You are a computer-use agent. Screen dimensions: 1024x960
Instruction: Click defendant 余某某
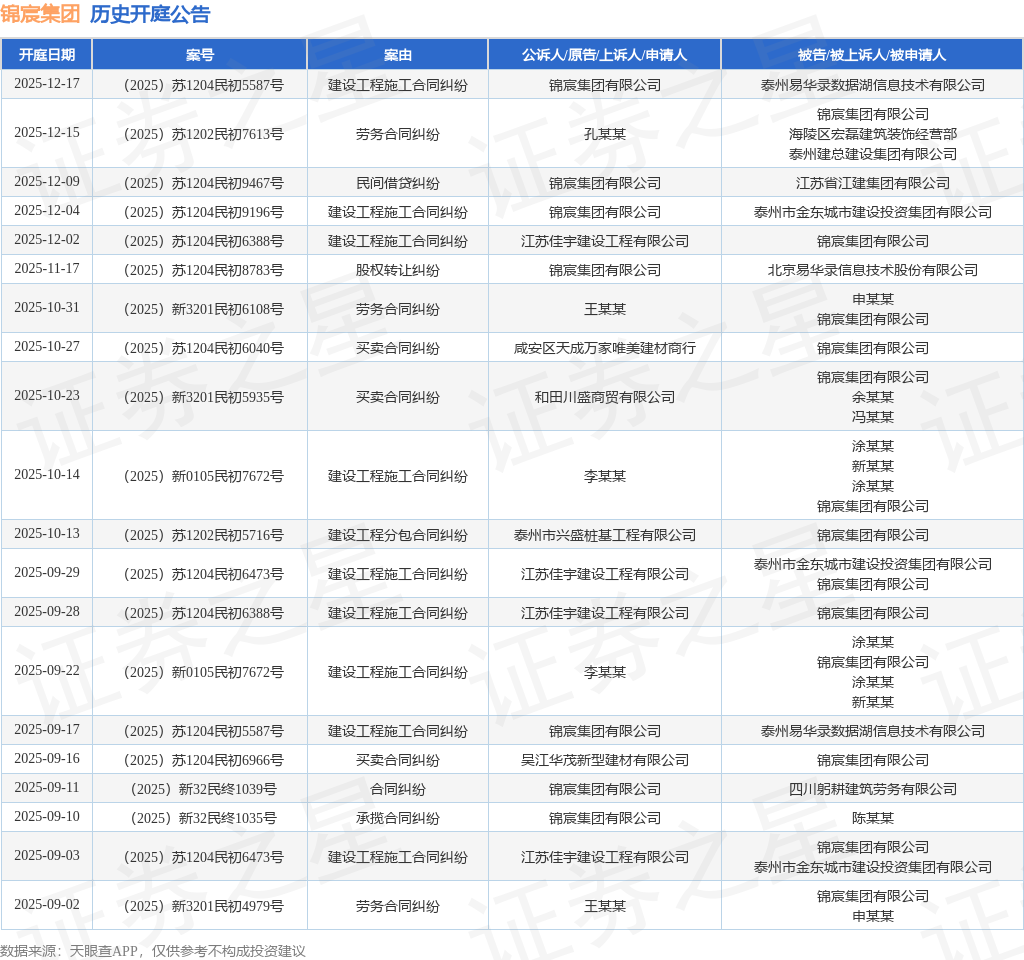(872, 397)
